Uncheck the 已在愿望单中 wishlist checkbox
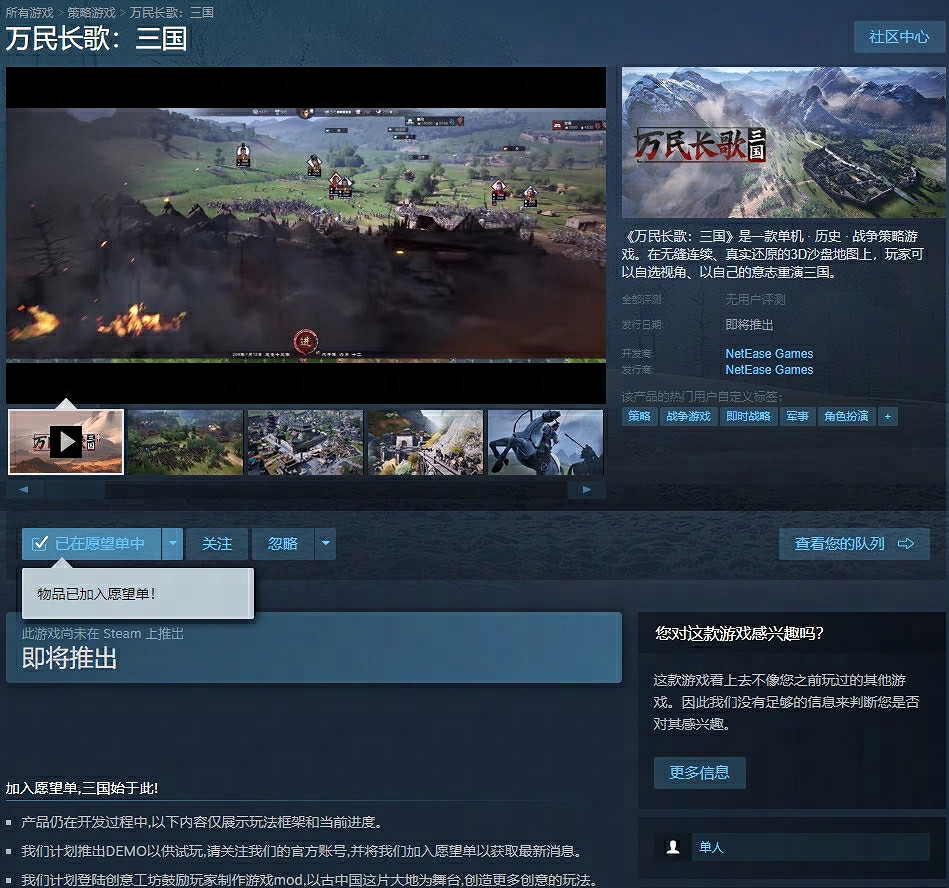949x888 pixels. pos(40,543)
